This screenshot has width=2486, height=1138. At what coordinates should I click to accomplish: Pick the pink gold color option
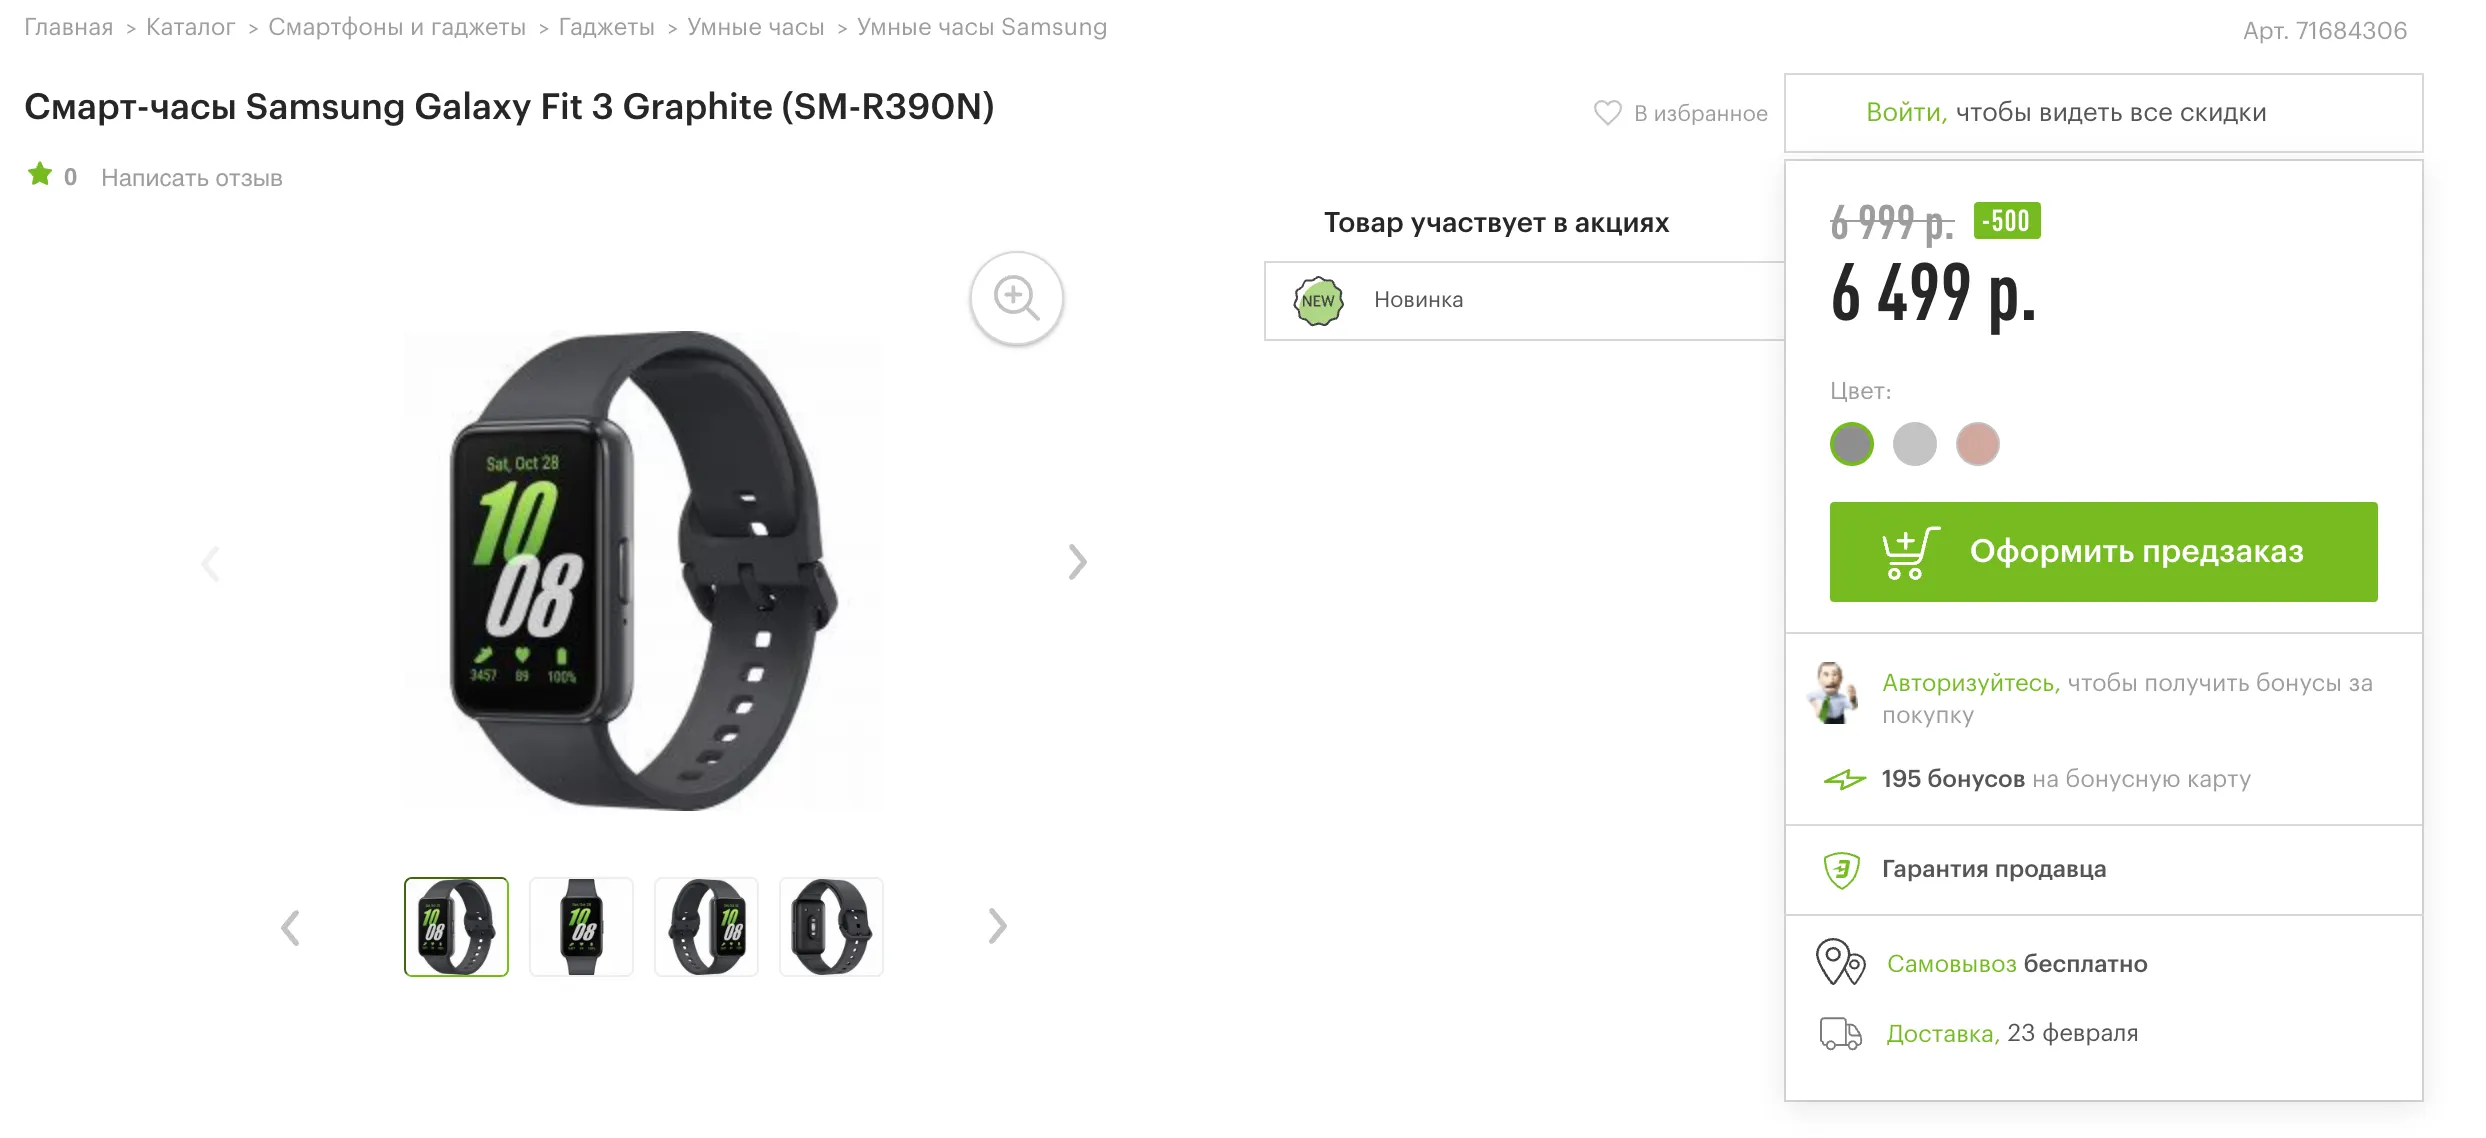click(x=1978, y=444)
